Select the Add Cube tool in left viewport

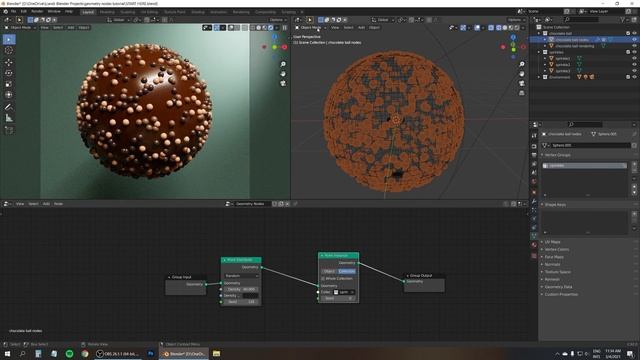(9, 130)
